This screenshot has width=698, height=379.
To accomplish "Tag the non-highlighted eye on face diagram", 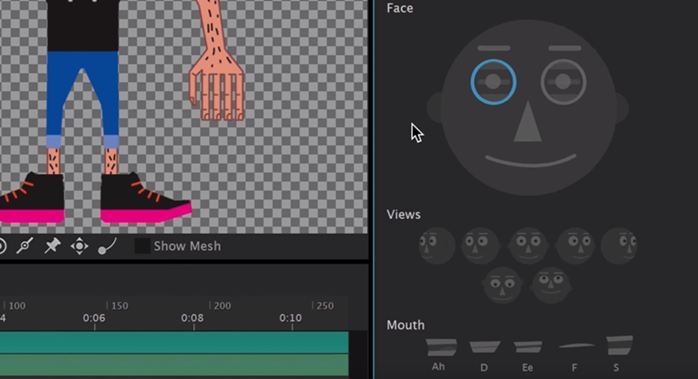I will pyautogui.click(x=563, y=82).
